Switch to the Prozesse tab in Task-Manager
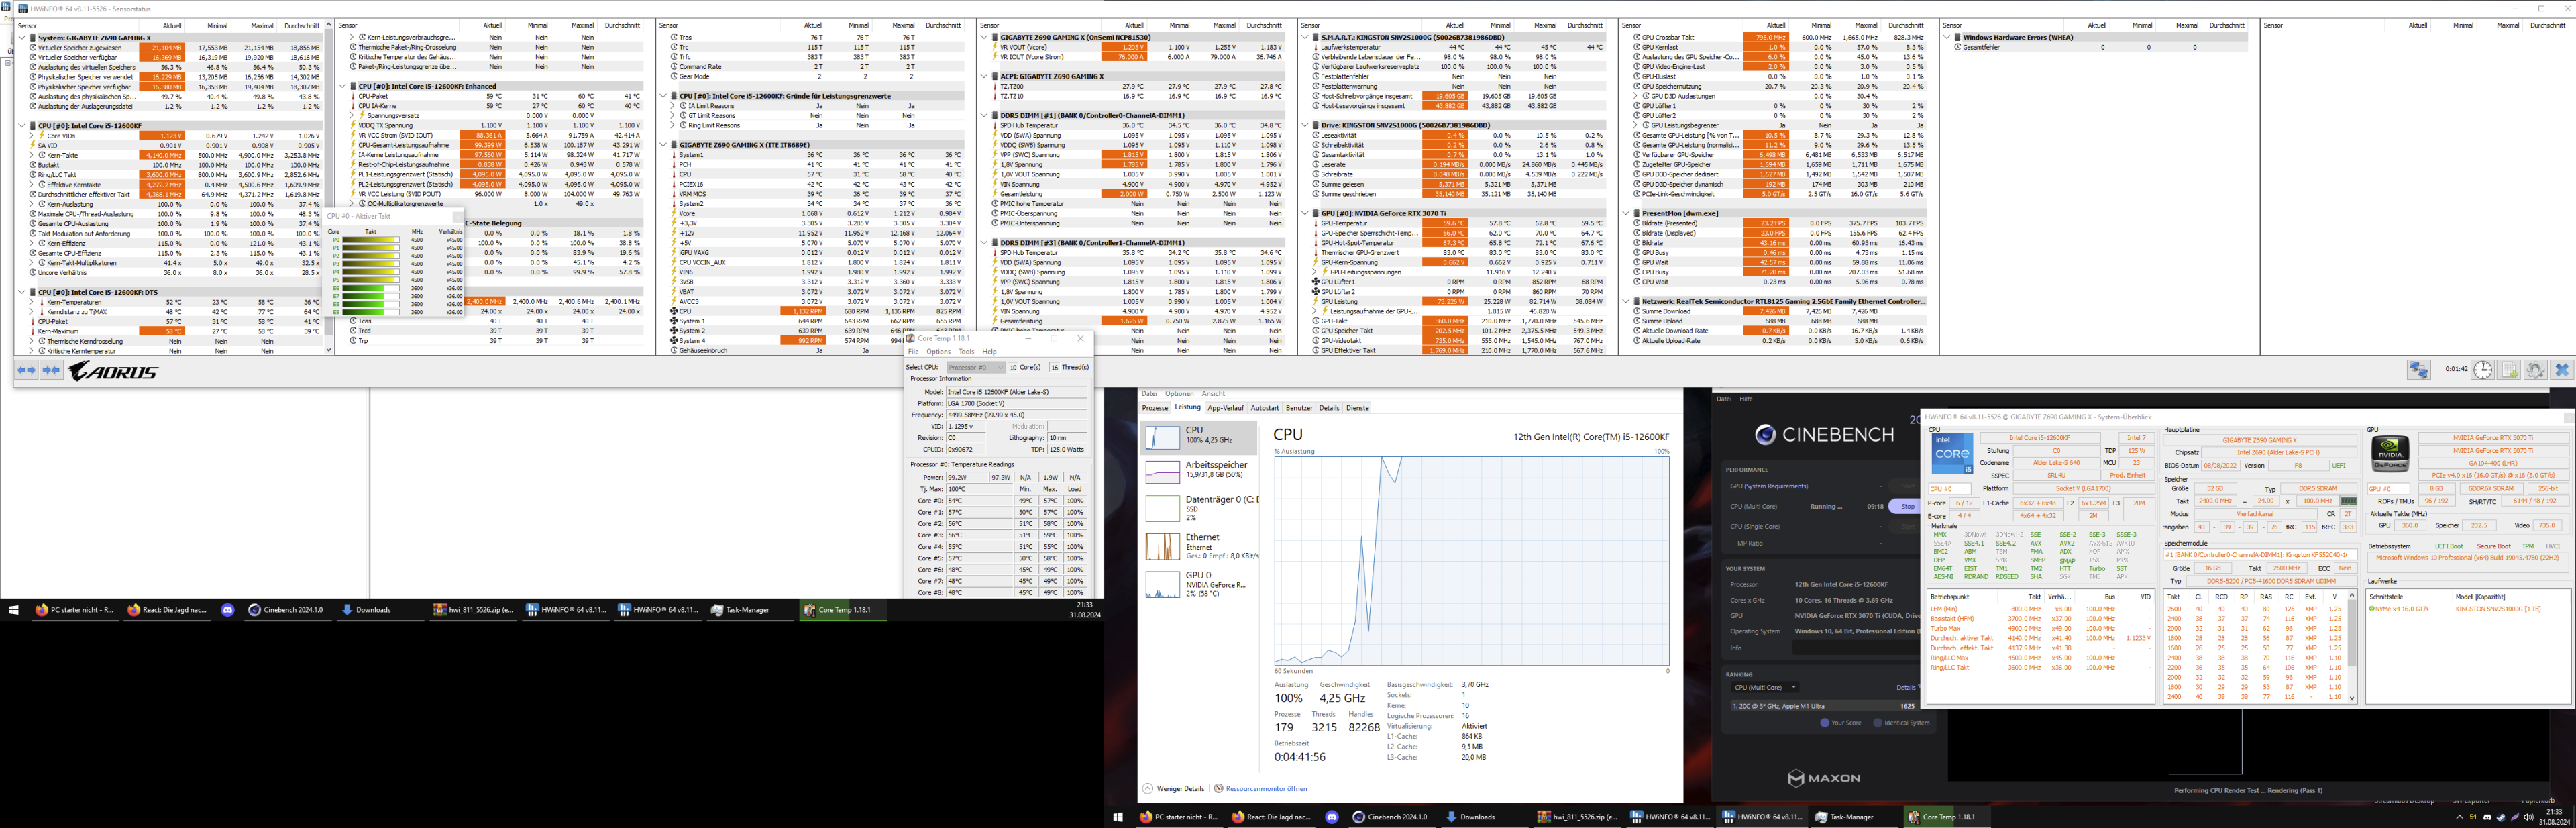Image resolution: width=2576 pixels, height=828 pixels. 1155,408
